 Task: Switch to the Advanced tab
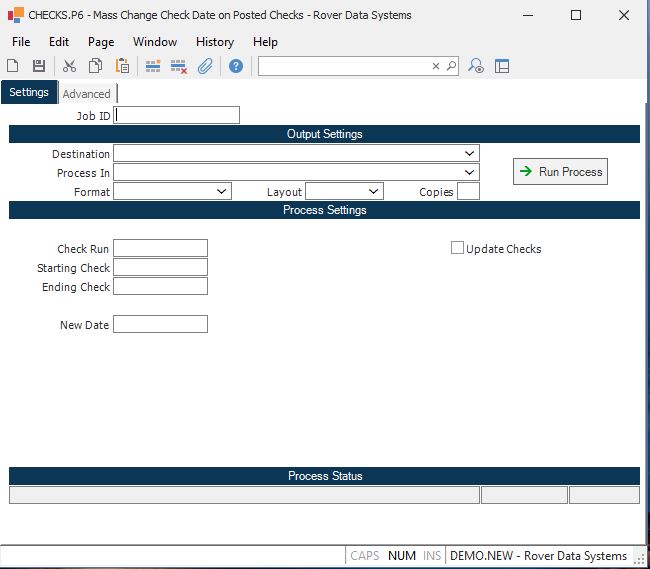pos(87,94)
